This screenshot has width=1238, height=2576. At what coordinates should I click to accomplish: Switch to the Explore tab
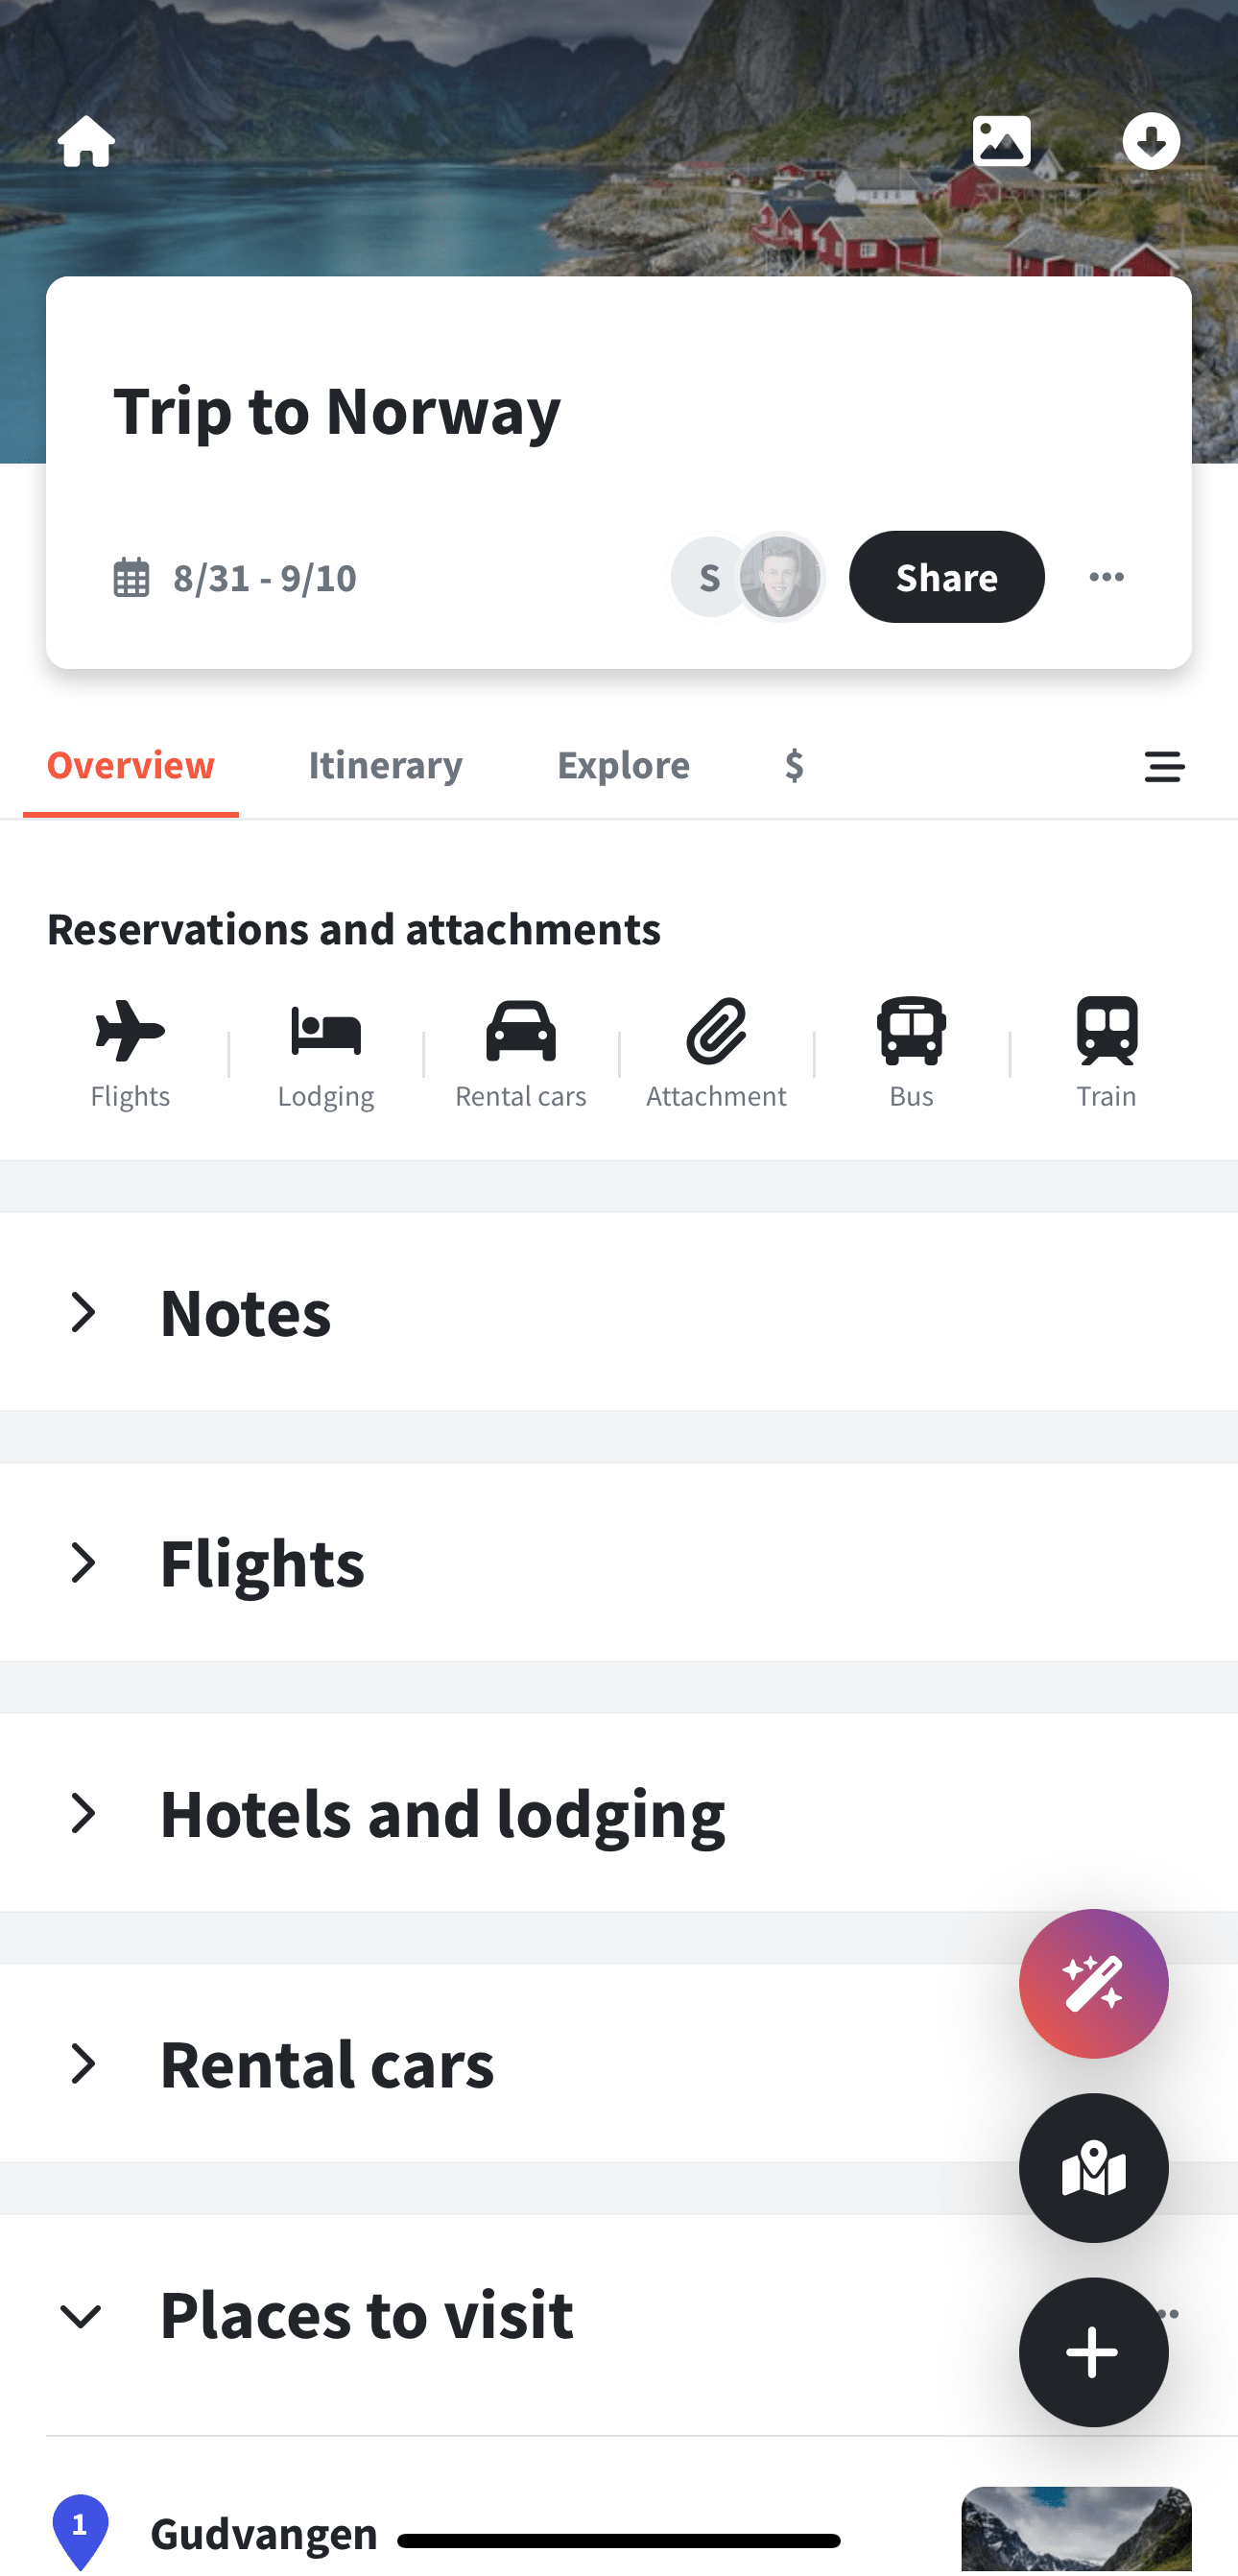point(623,765)
